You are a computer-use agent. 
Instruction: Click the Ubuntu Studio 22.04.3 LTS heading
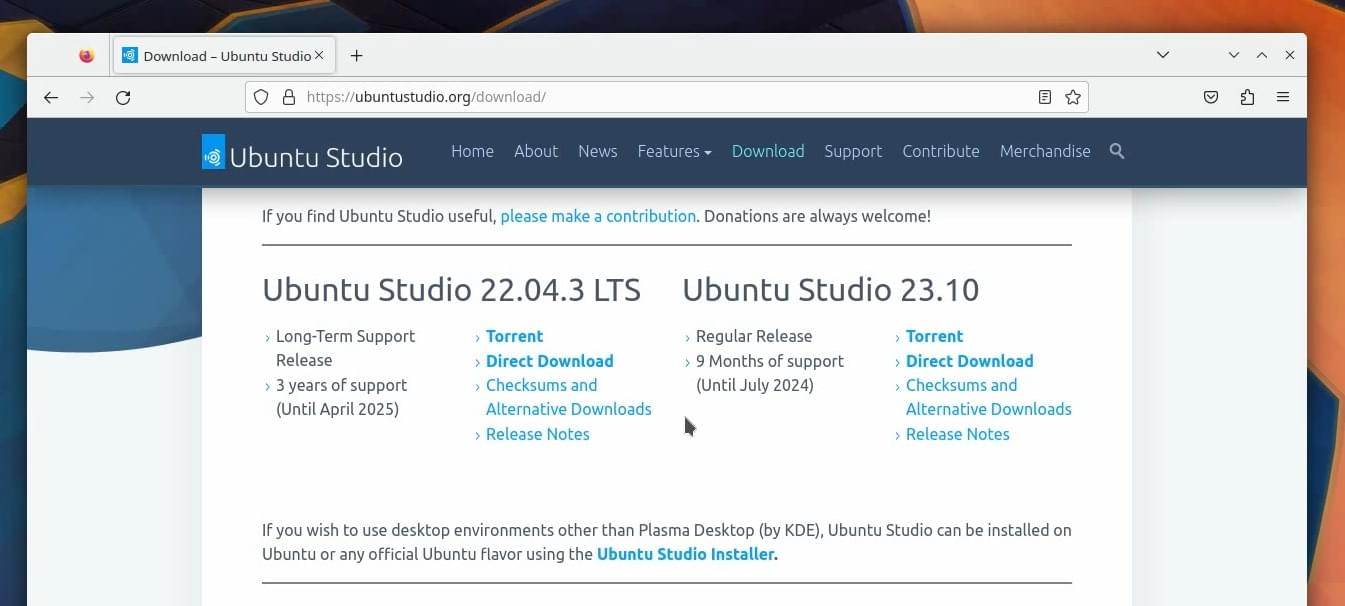pyautogui.click(x=451, y=290)
